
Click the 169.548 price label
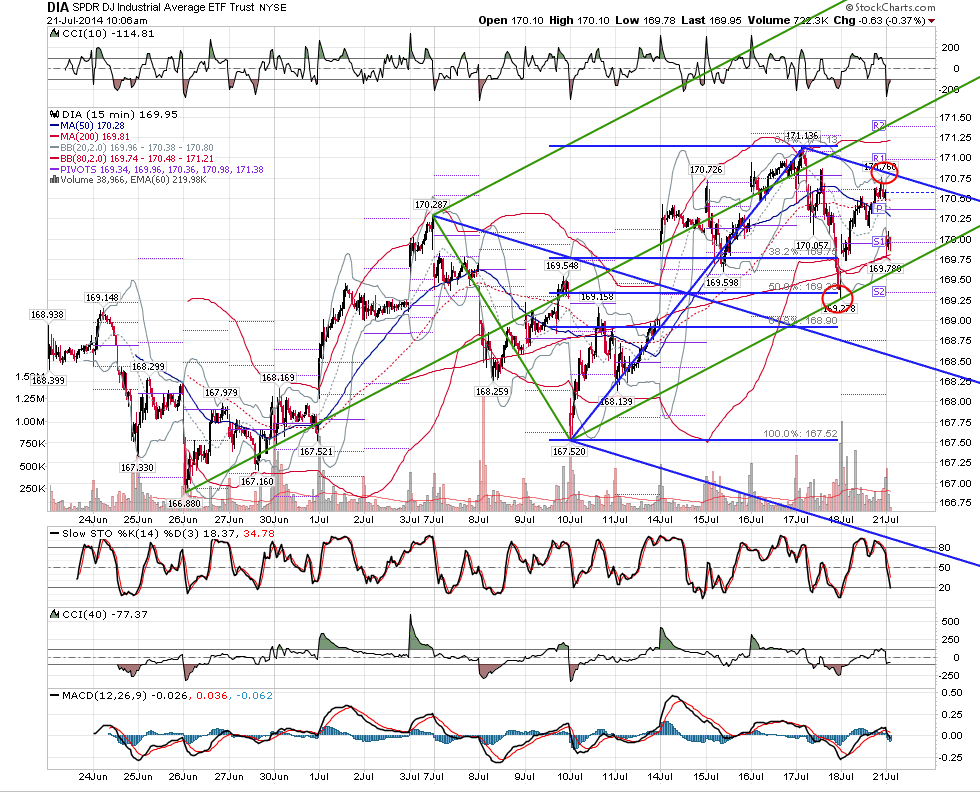pos(562,266)
